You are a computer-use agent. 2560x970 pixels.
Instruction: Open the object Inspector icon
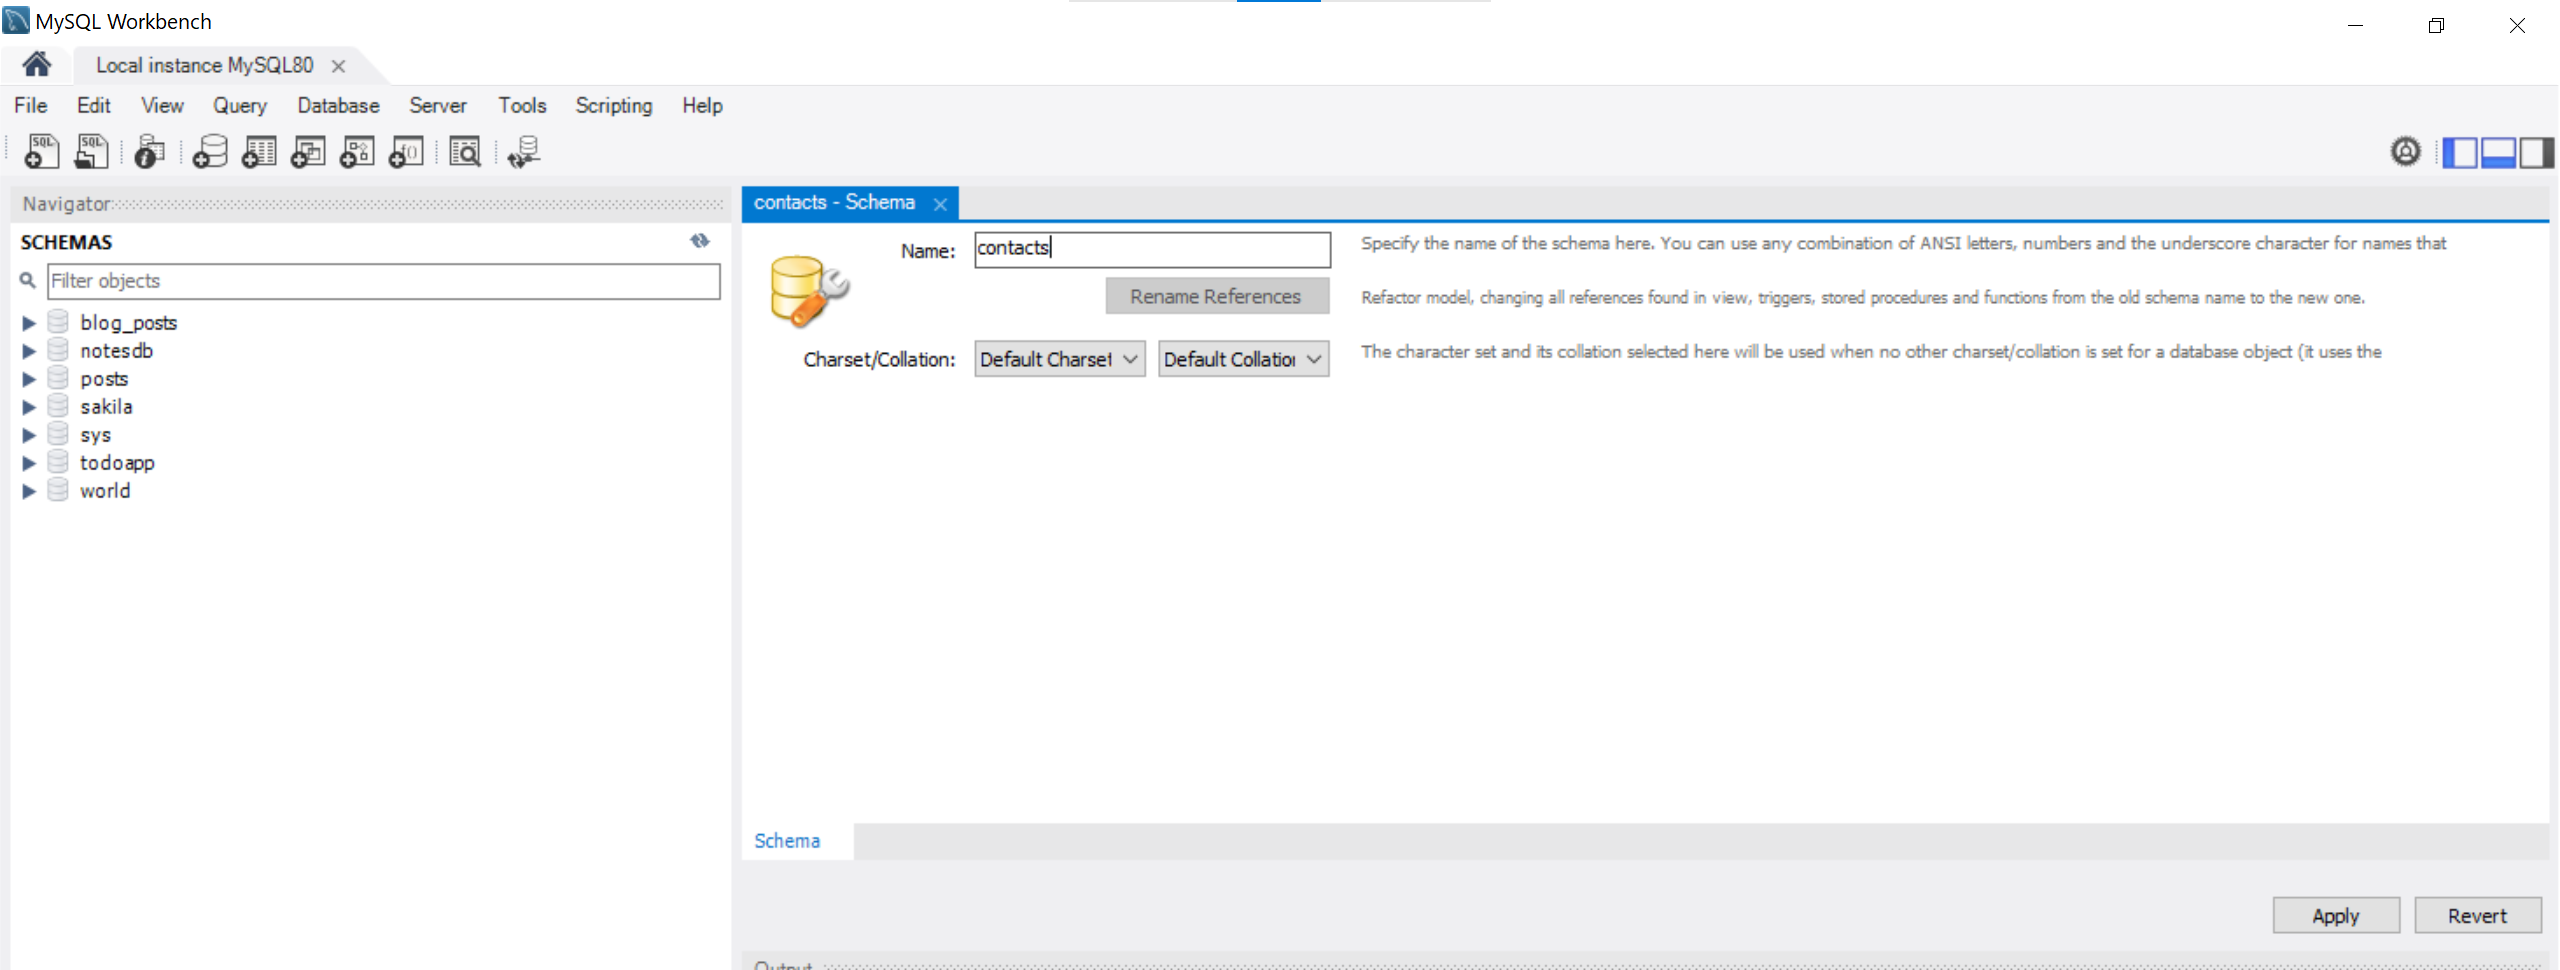pyautogui.click(x=150, y=152)
